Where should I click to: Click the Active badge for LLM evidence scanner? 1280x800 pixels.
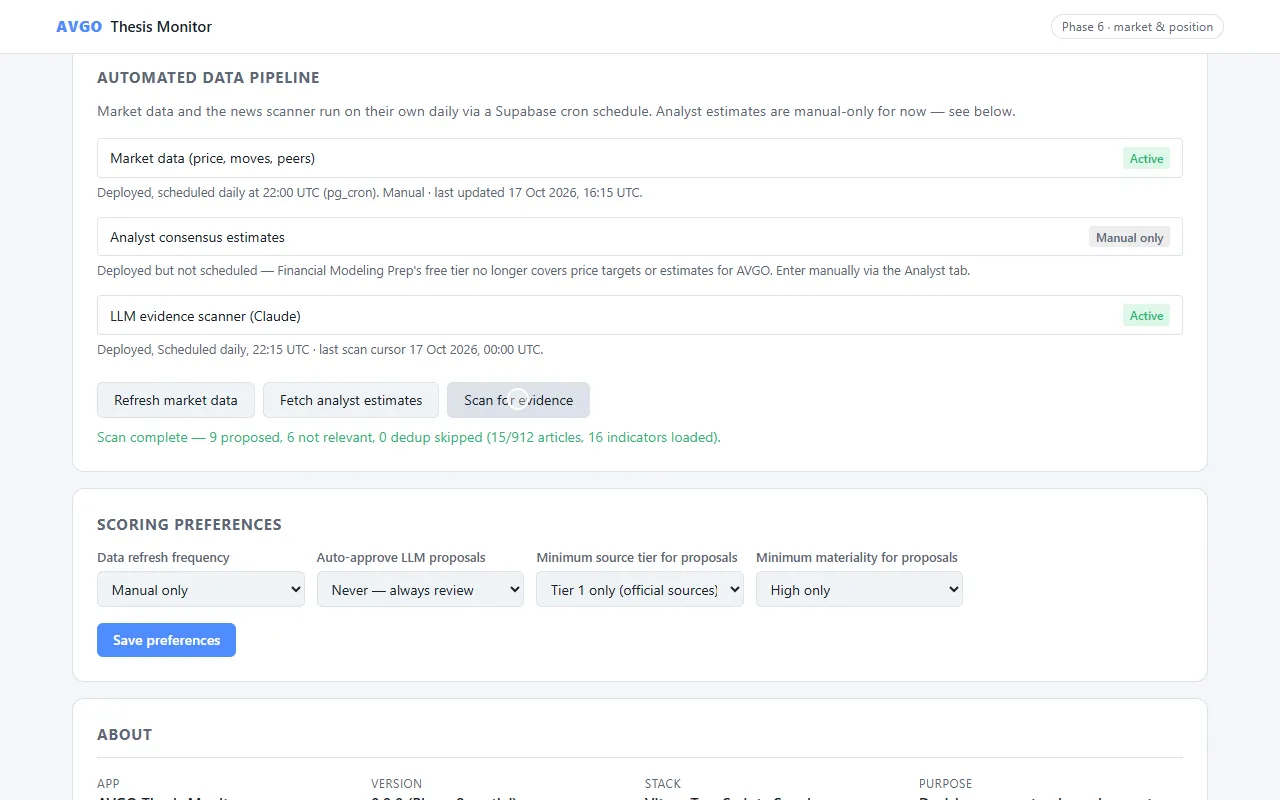click(x=1146, y=315)
